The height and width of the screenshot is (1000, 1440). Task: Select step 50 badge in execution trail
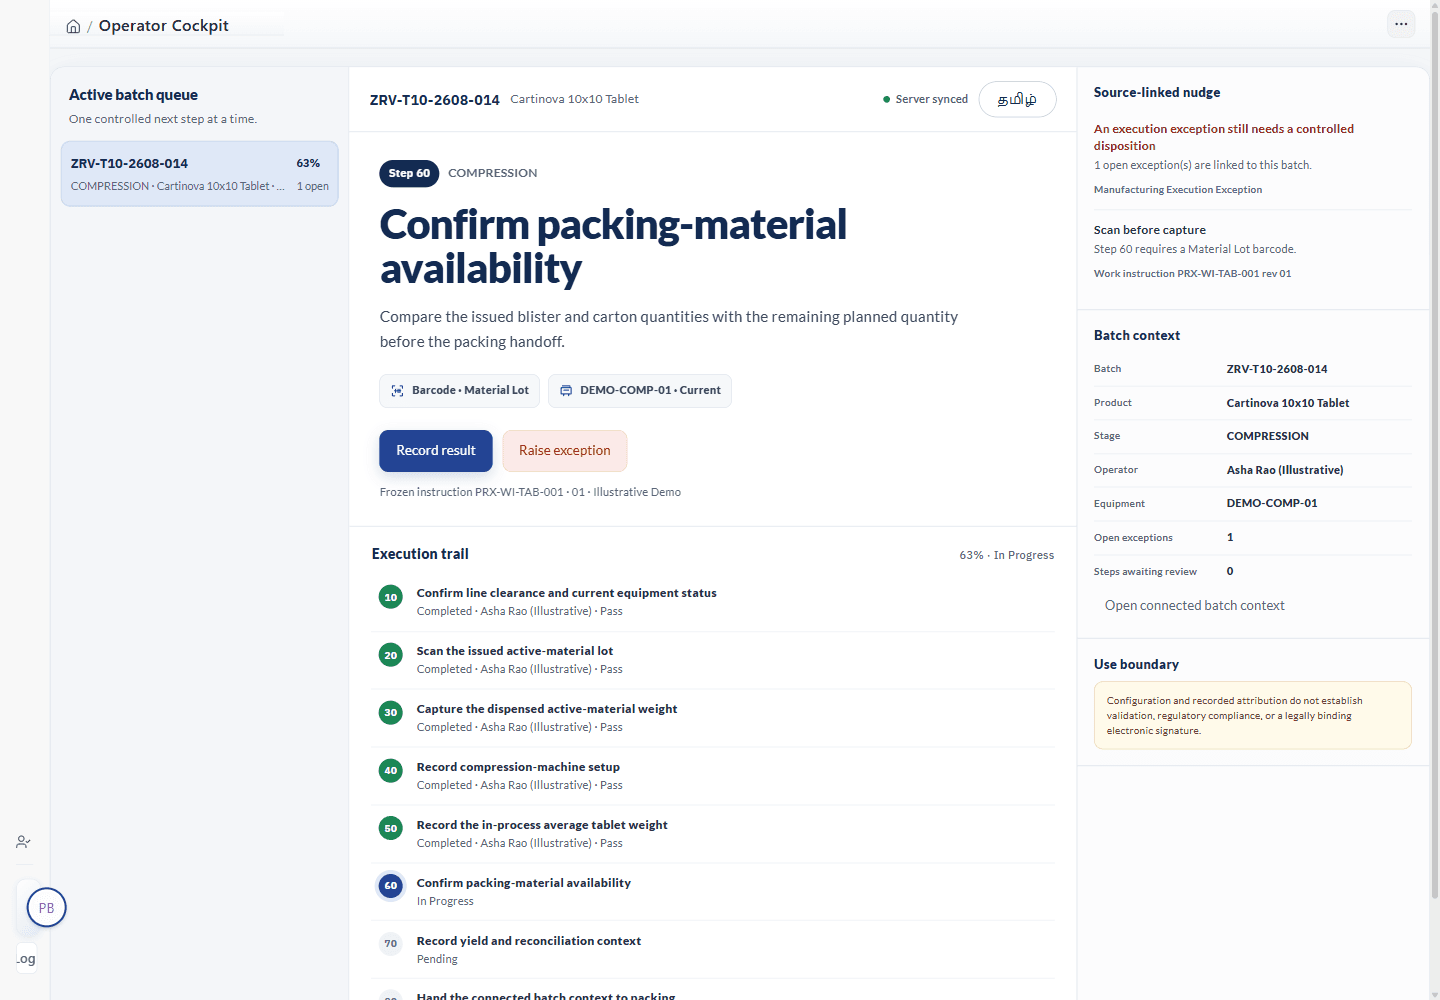pyautogui.click(x=391, y=829)
